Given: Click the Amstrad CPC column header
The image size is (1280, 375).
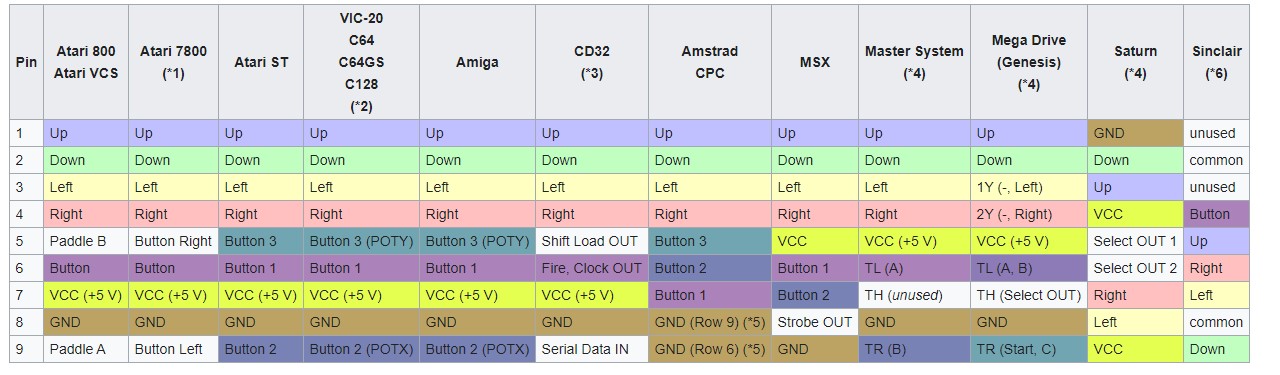Looking at the screenshot, I should [x=710, y=62].
